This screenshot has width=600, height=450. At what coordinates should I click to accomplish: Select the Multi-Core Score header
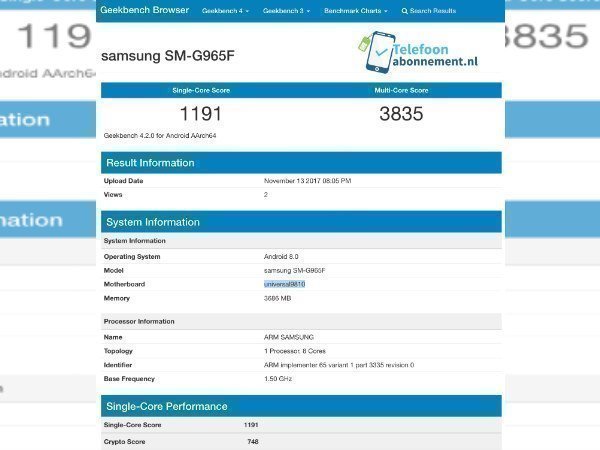pyautogui.click(x=401, y=90)
